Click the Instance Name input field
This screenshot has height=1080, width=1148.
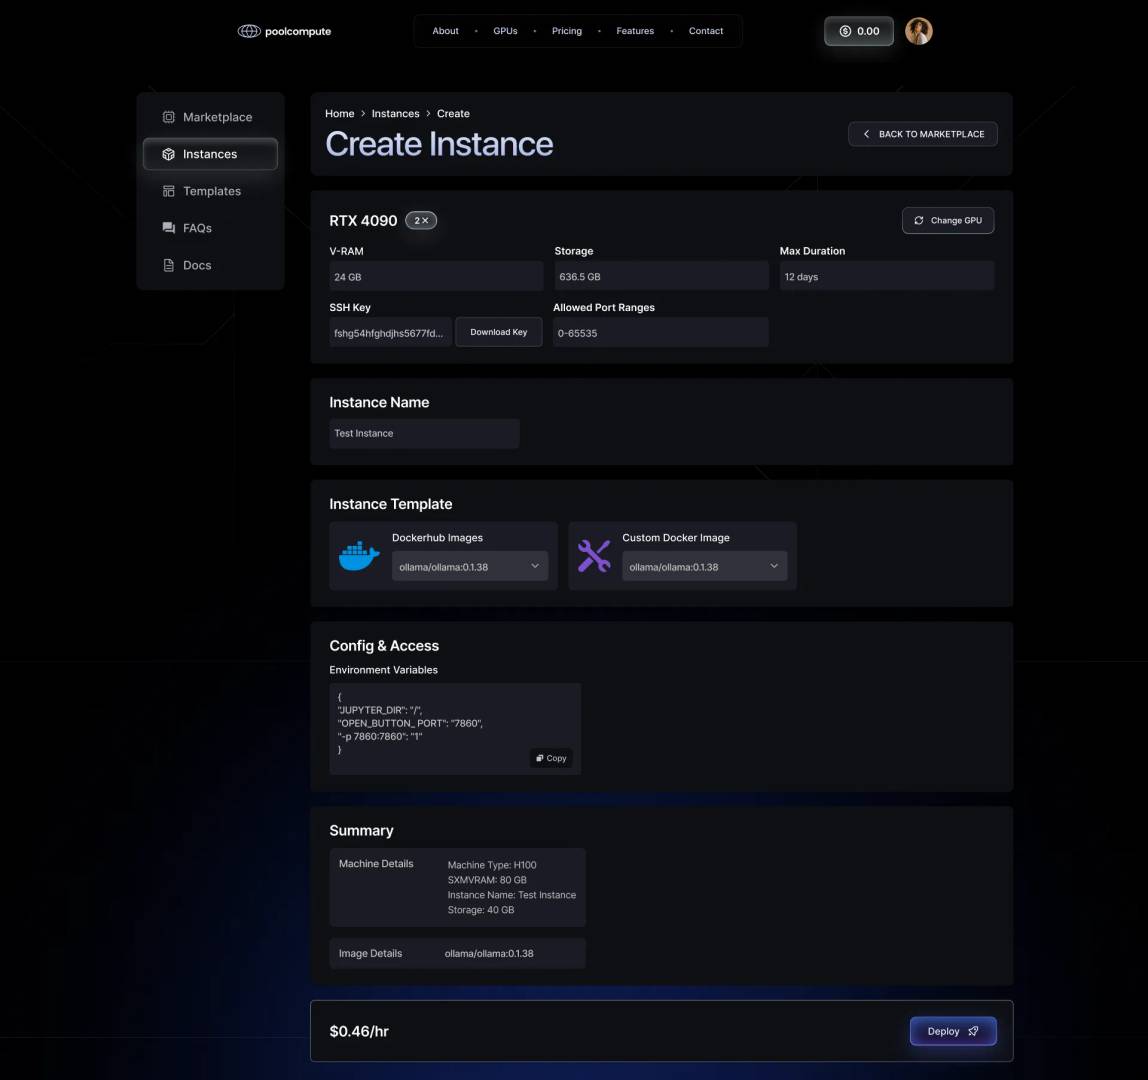click(x=424, y=433)
